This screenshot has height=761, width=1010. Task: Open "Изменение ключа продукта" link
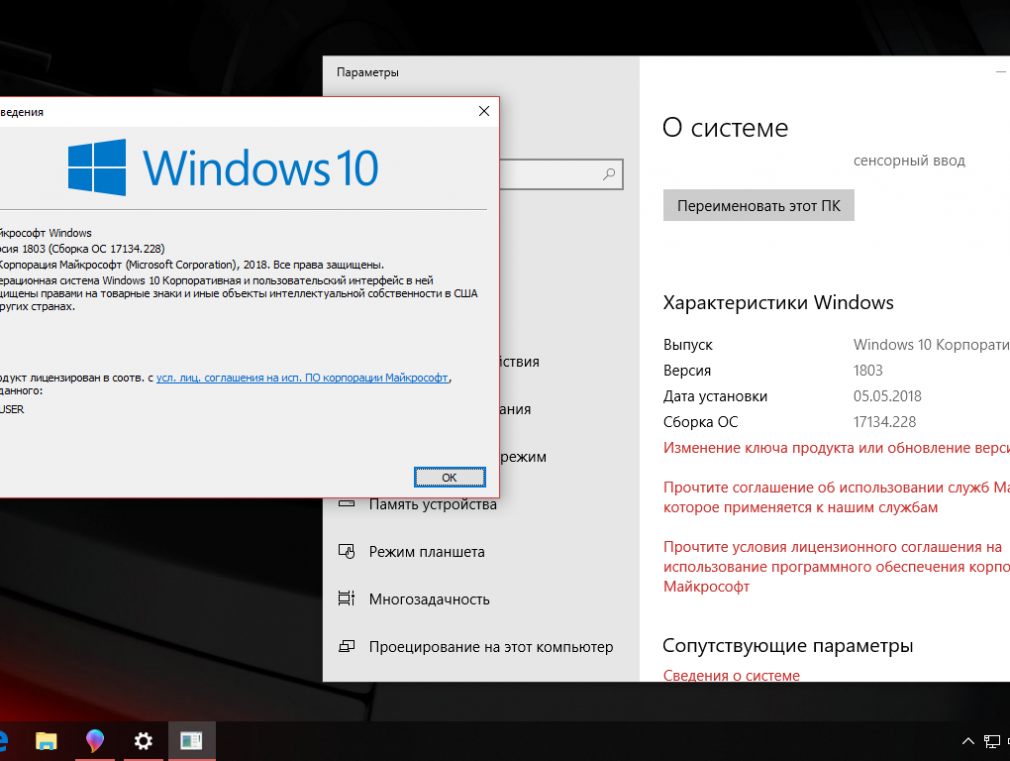pos(836,448)
